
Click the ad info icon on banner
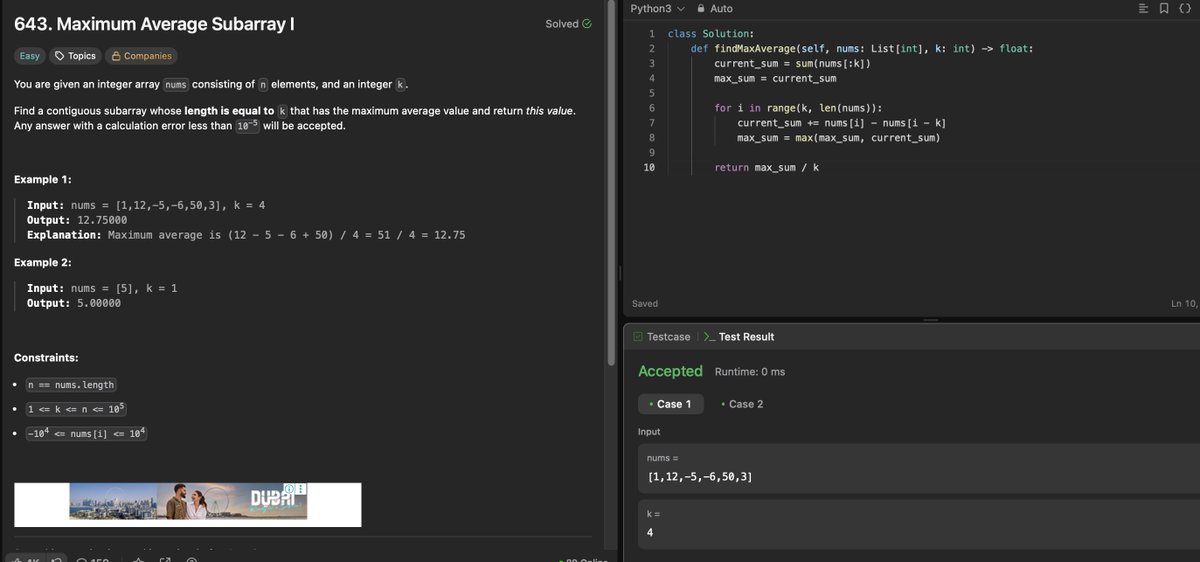pos(290,488)
